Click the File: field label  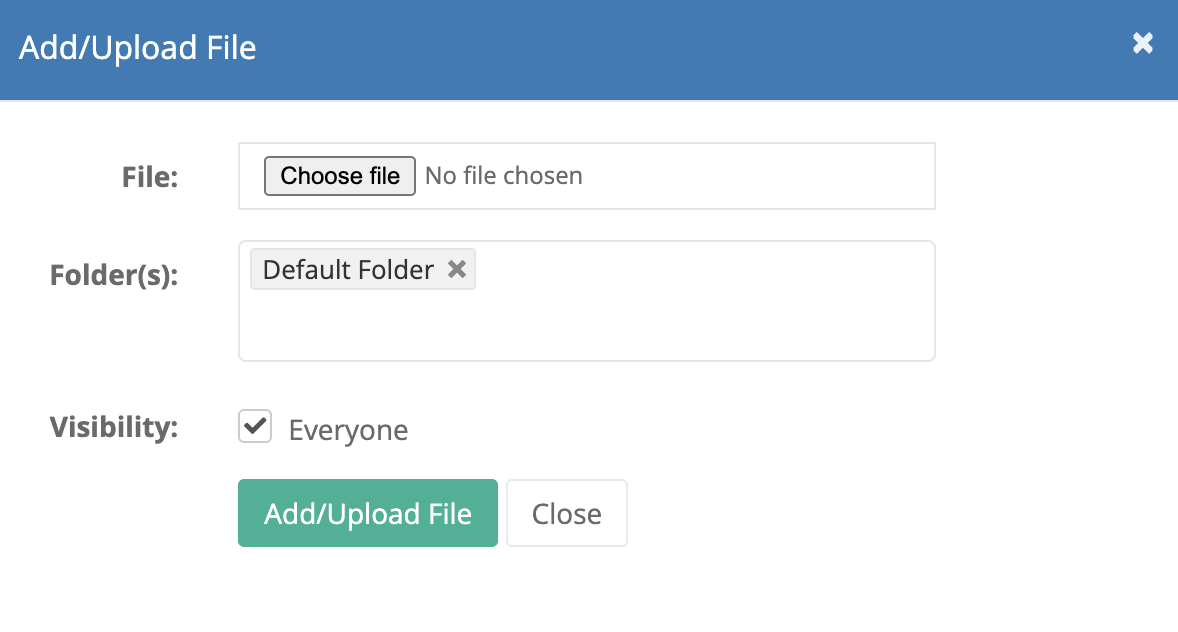click(x=150, y=177)
